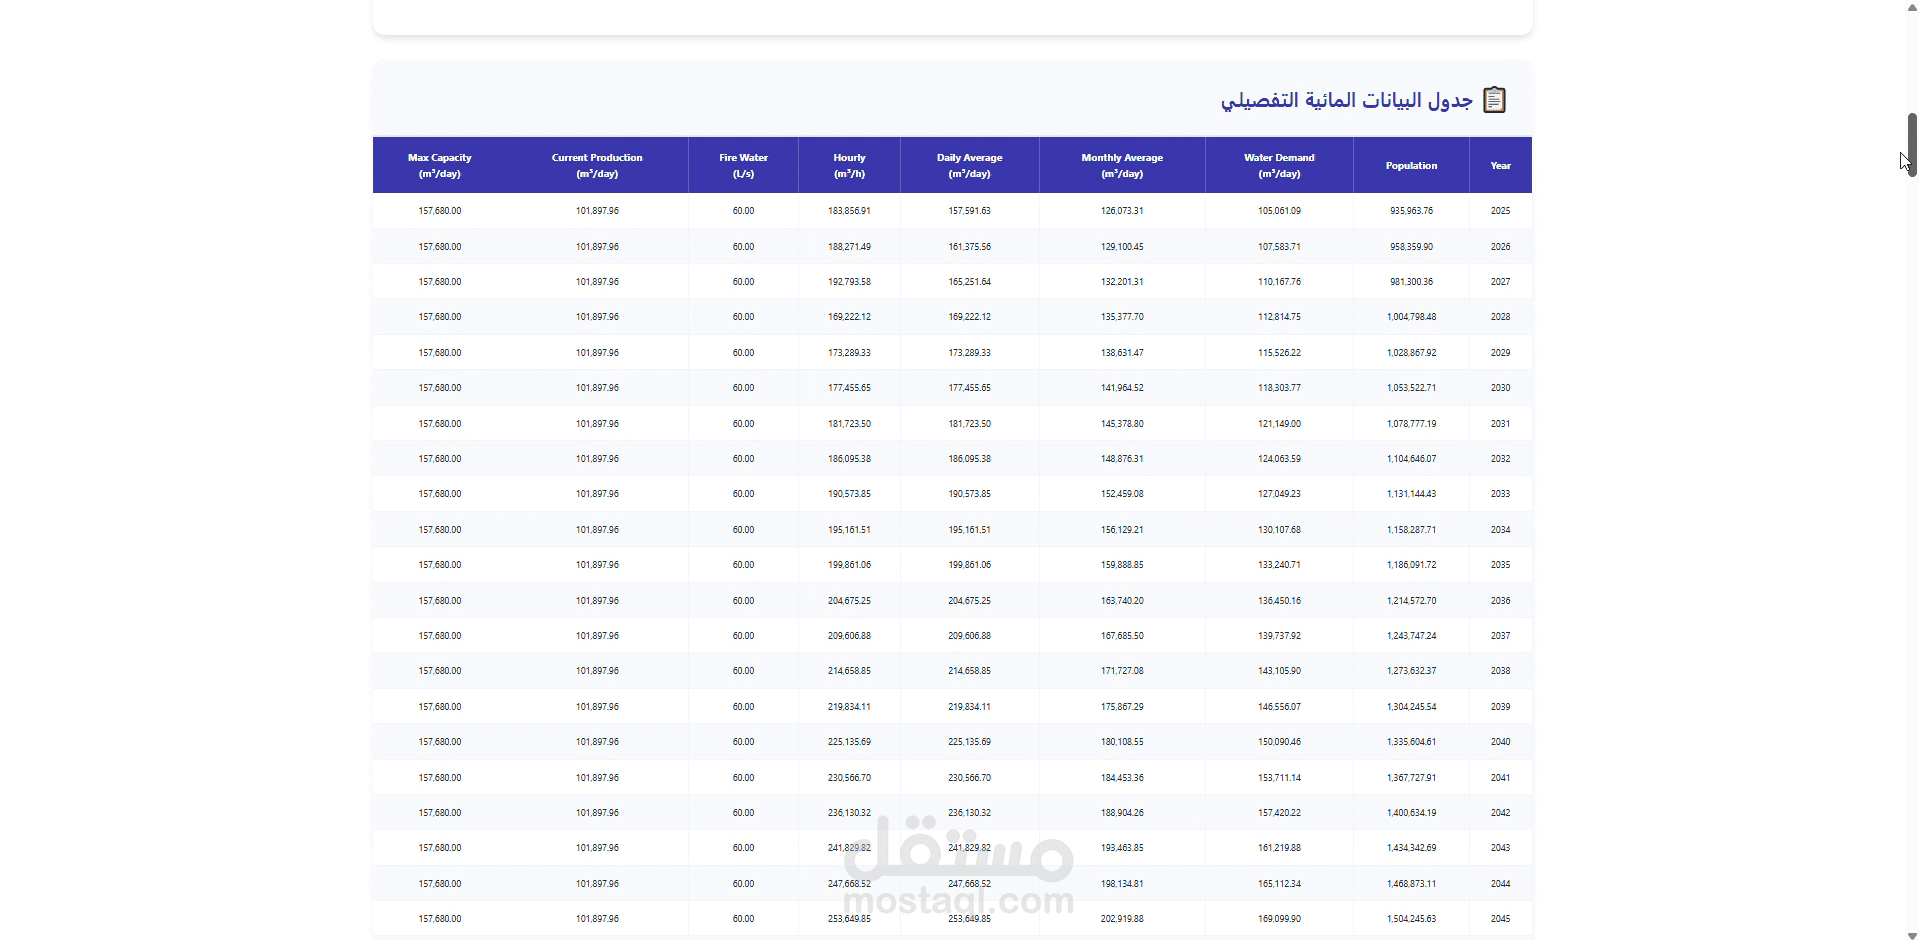Select the year cell 2045

1500,919
